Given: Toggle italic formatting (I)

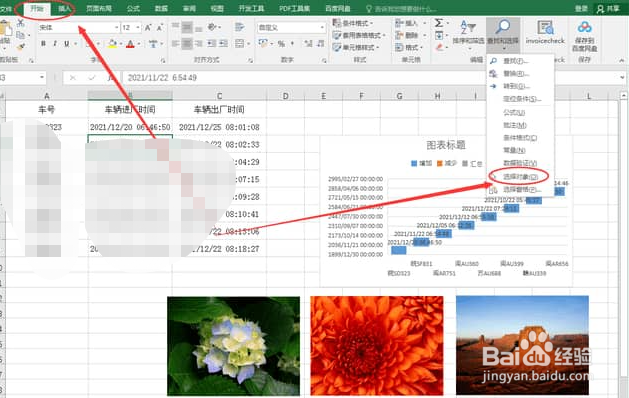Looking at the screenshot, I should (55, 43).
